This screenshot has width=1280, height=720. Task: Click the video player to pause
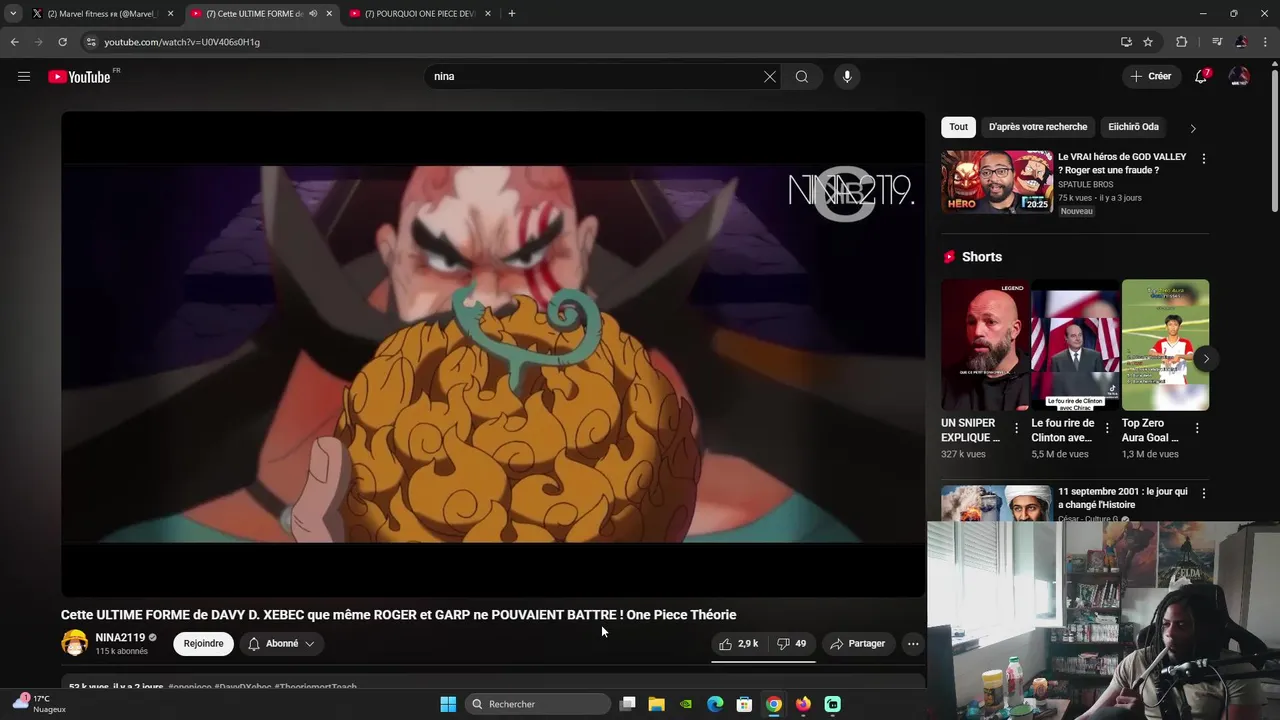tap(492, 354)
